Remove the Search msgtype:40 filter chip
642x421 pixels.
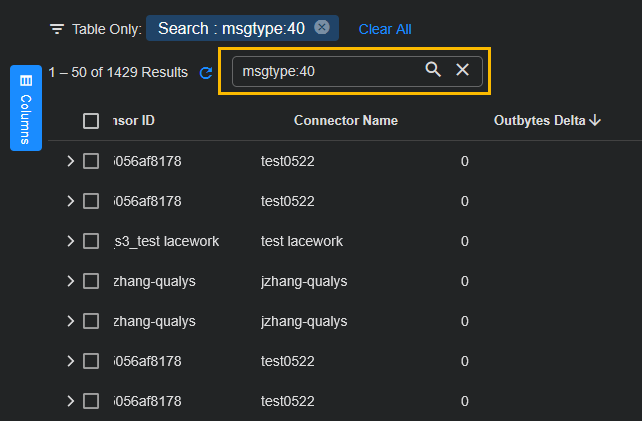[x=322, y=28]
